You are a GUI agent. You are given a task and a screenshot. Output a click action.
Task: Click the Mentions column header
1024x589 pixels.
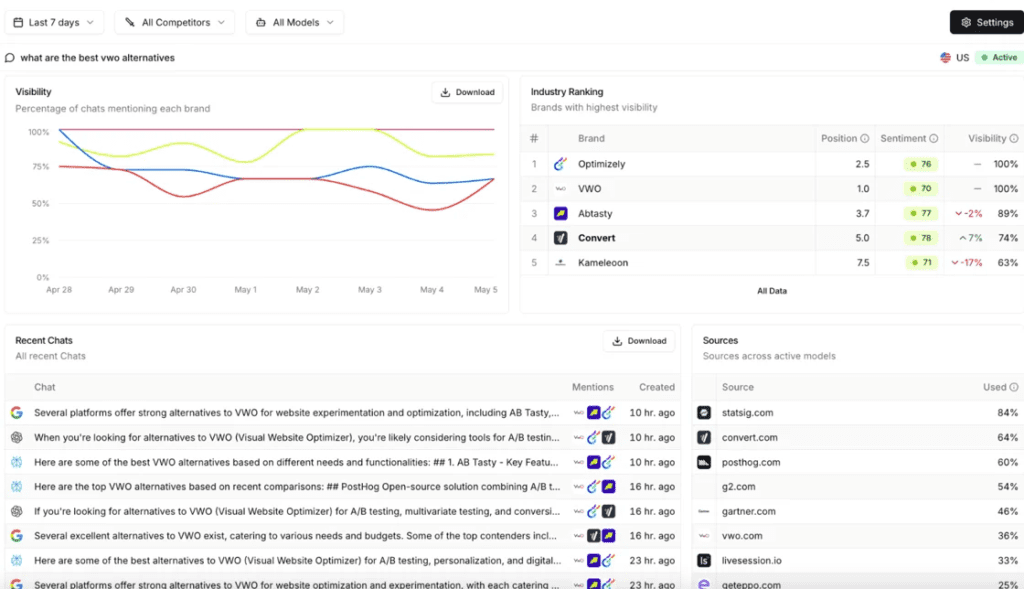pos(592,387)
